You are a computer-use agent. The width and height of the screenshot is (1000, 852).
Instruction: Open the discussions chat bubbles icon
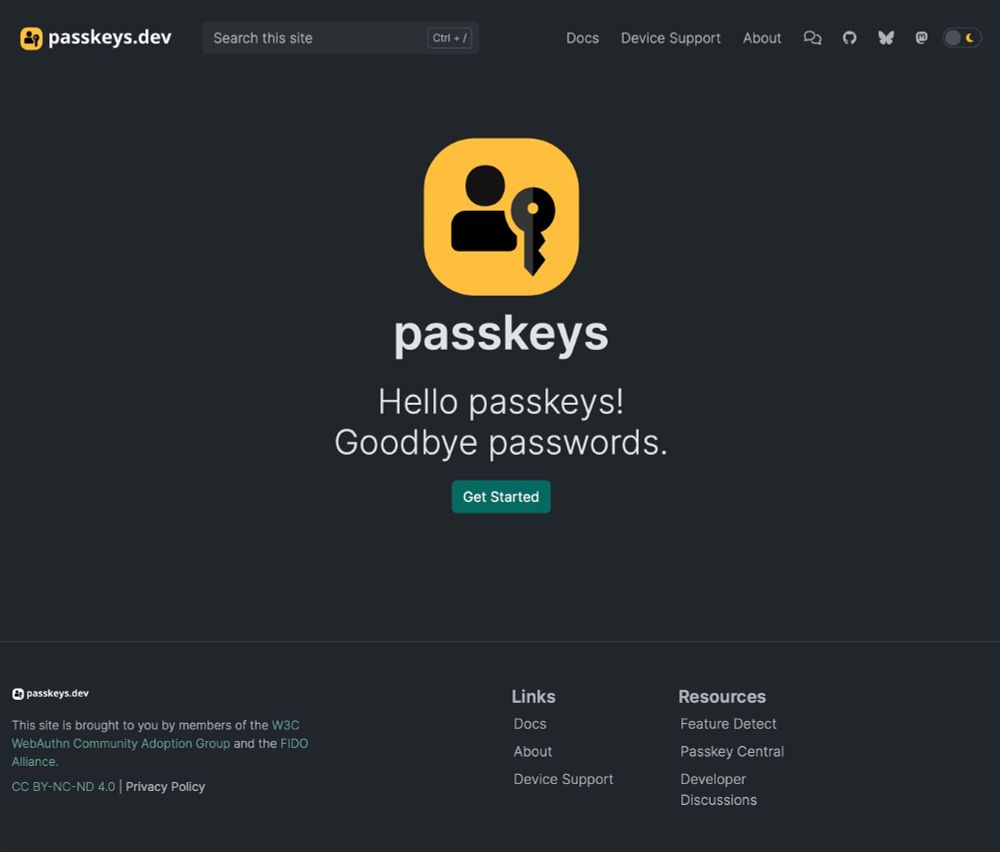click(x=812, y=38)
